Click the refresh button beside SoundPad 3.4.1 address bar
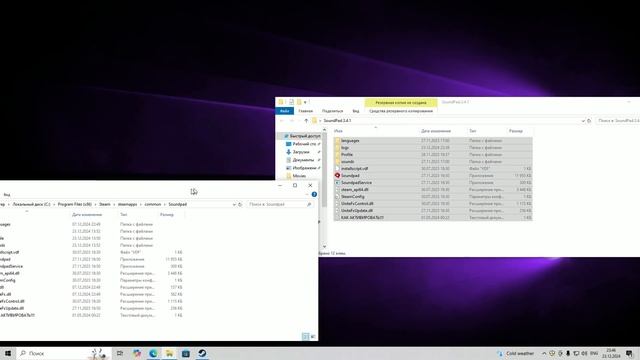Viewport: 640px width, 360px height. tap(589, 121)
